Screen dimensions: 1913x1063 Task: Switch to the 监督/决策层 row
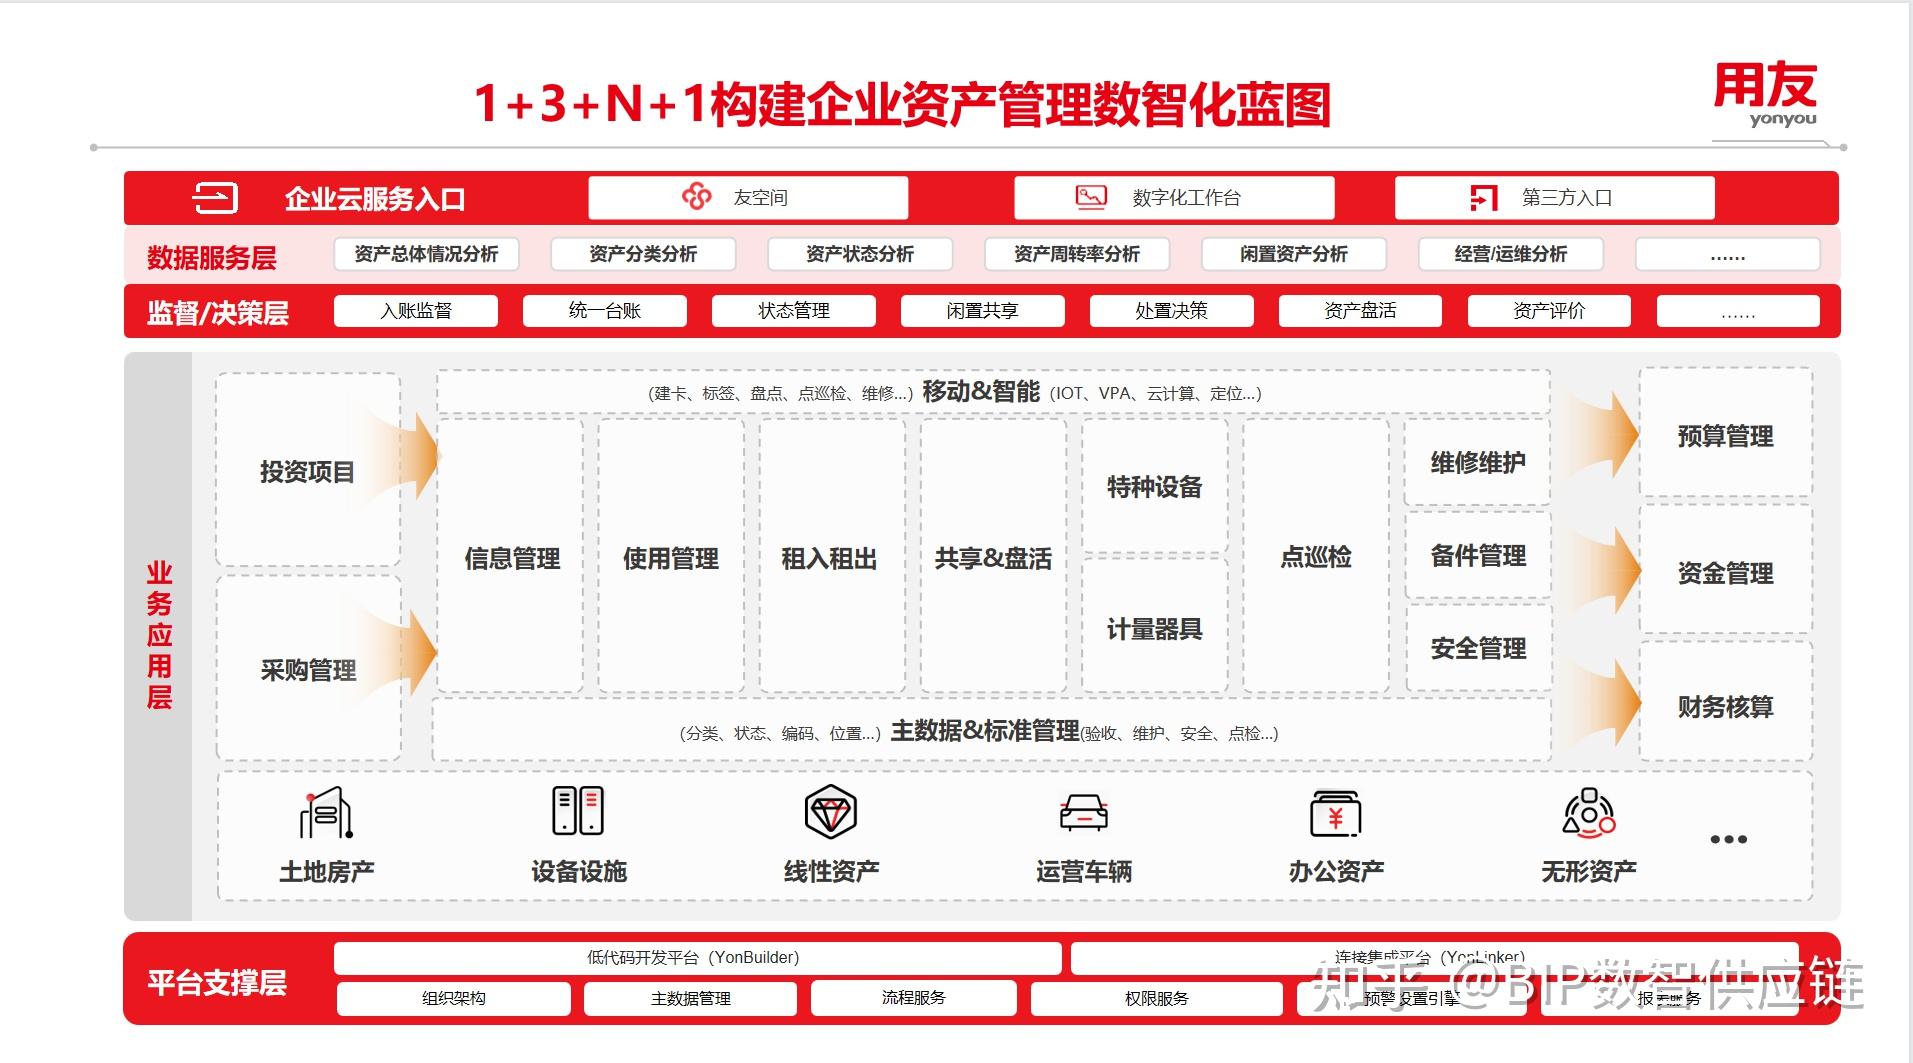coord(215,312)
